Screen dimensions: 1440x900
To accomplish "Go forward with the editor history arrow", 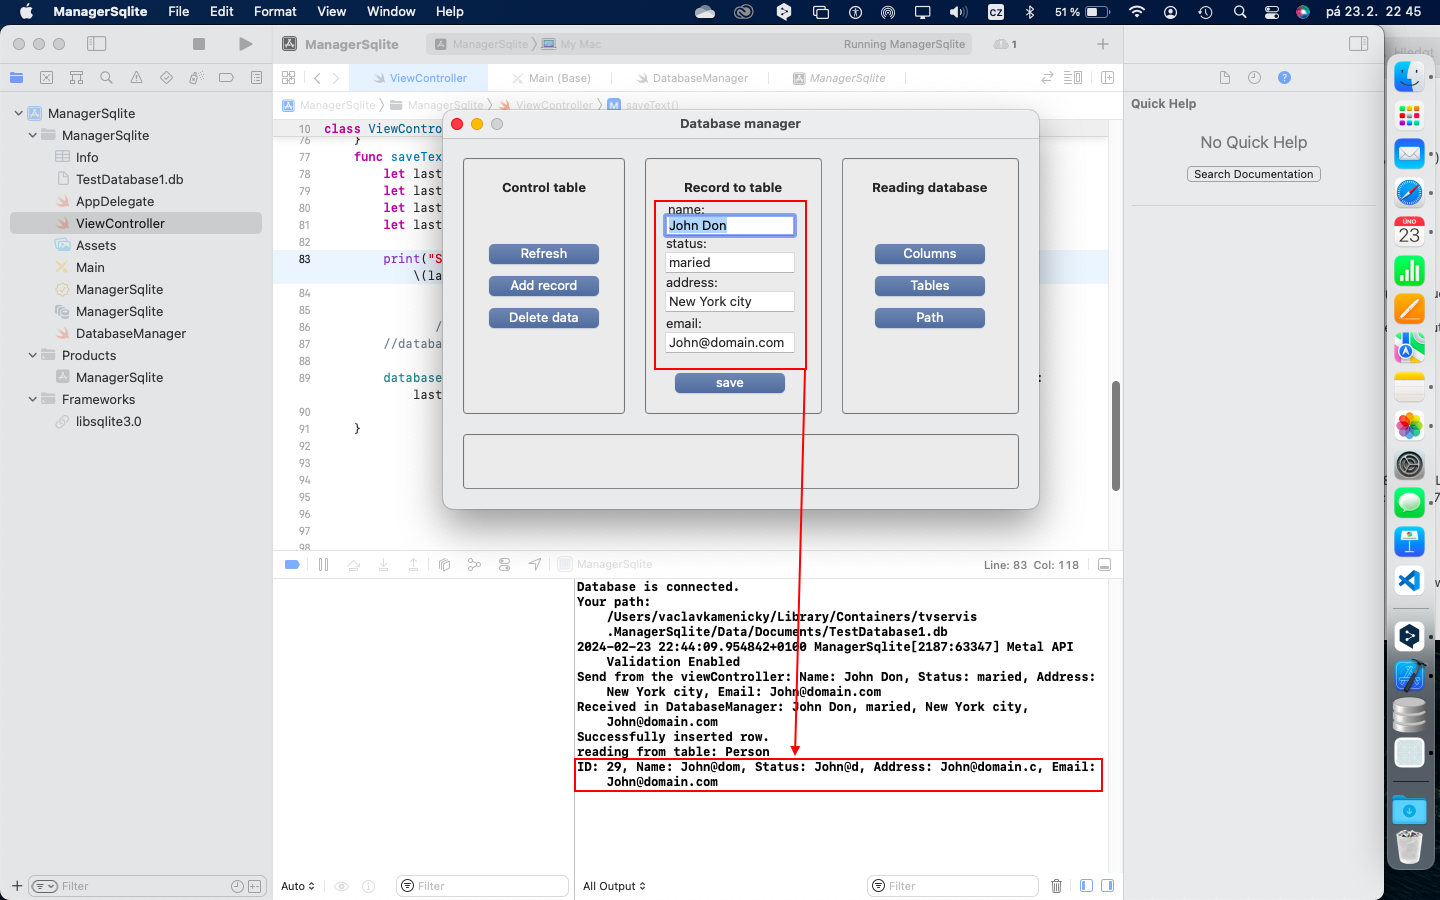I will coord(336,78).
